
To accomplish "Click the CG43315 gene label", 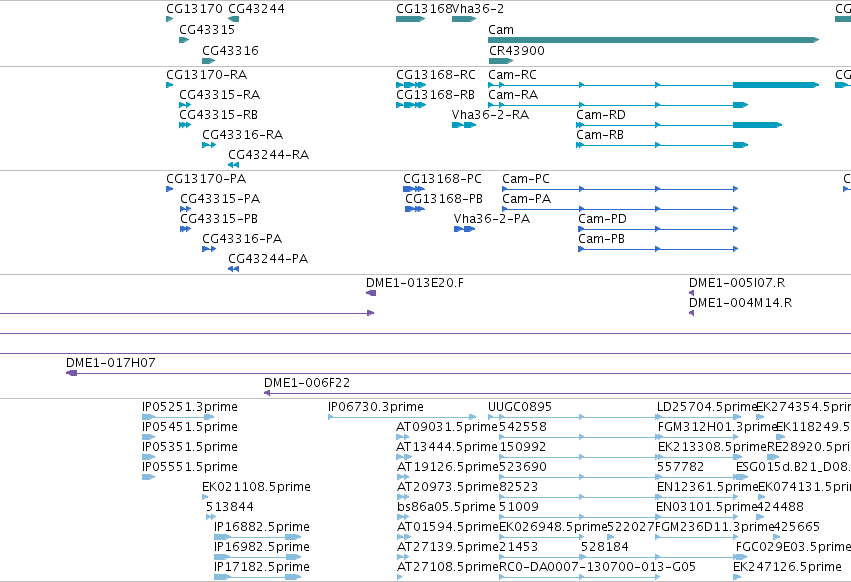I will tap(207, 29).
